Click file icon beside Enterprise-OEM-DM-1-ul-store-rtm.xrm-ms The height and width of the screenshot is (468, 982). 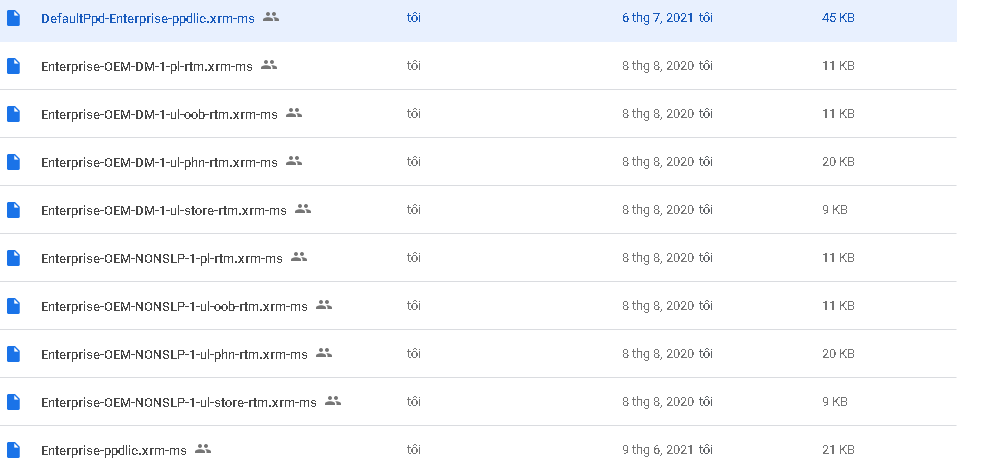(13, 210)
